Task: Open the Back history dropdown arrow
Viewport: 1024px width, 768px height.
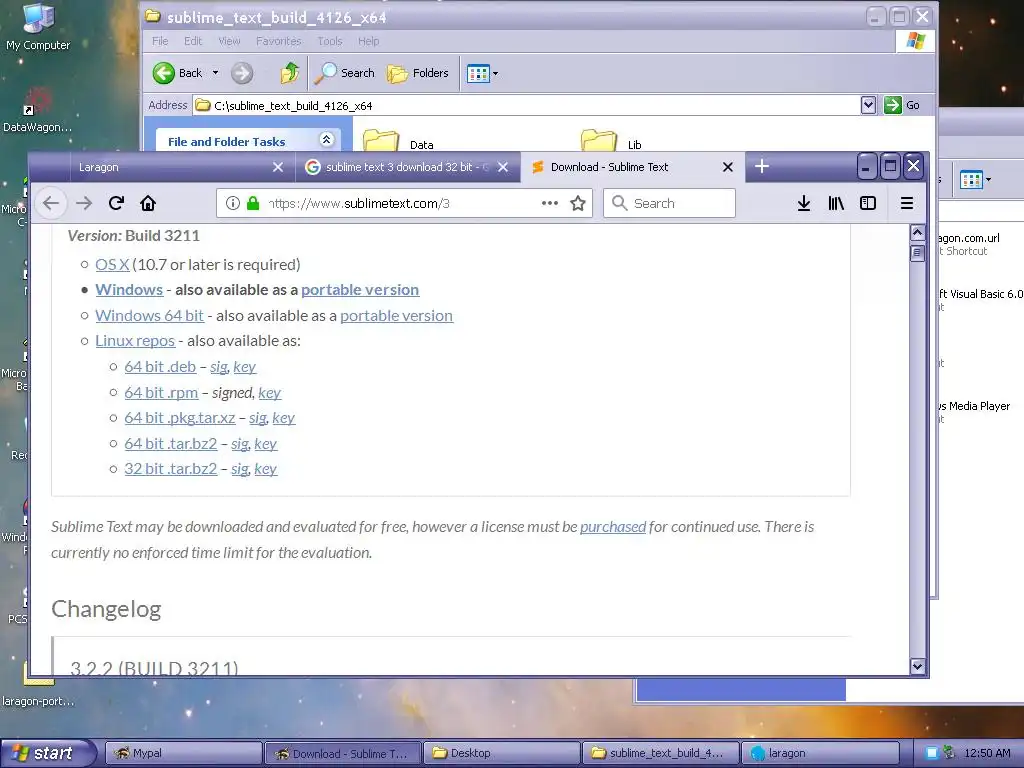Action: pos(216,73)
